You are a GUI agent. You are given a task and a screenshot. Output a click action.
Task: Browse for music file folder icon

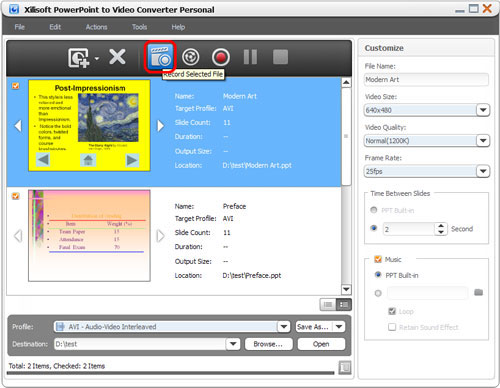pyautogui.click(x=479, y=292)
